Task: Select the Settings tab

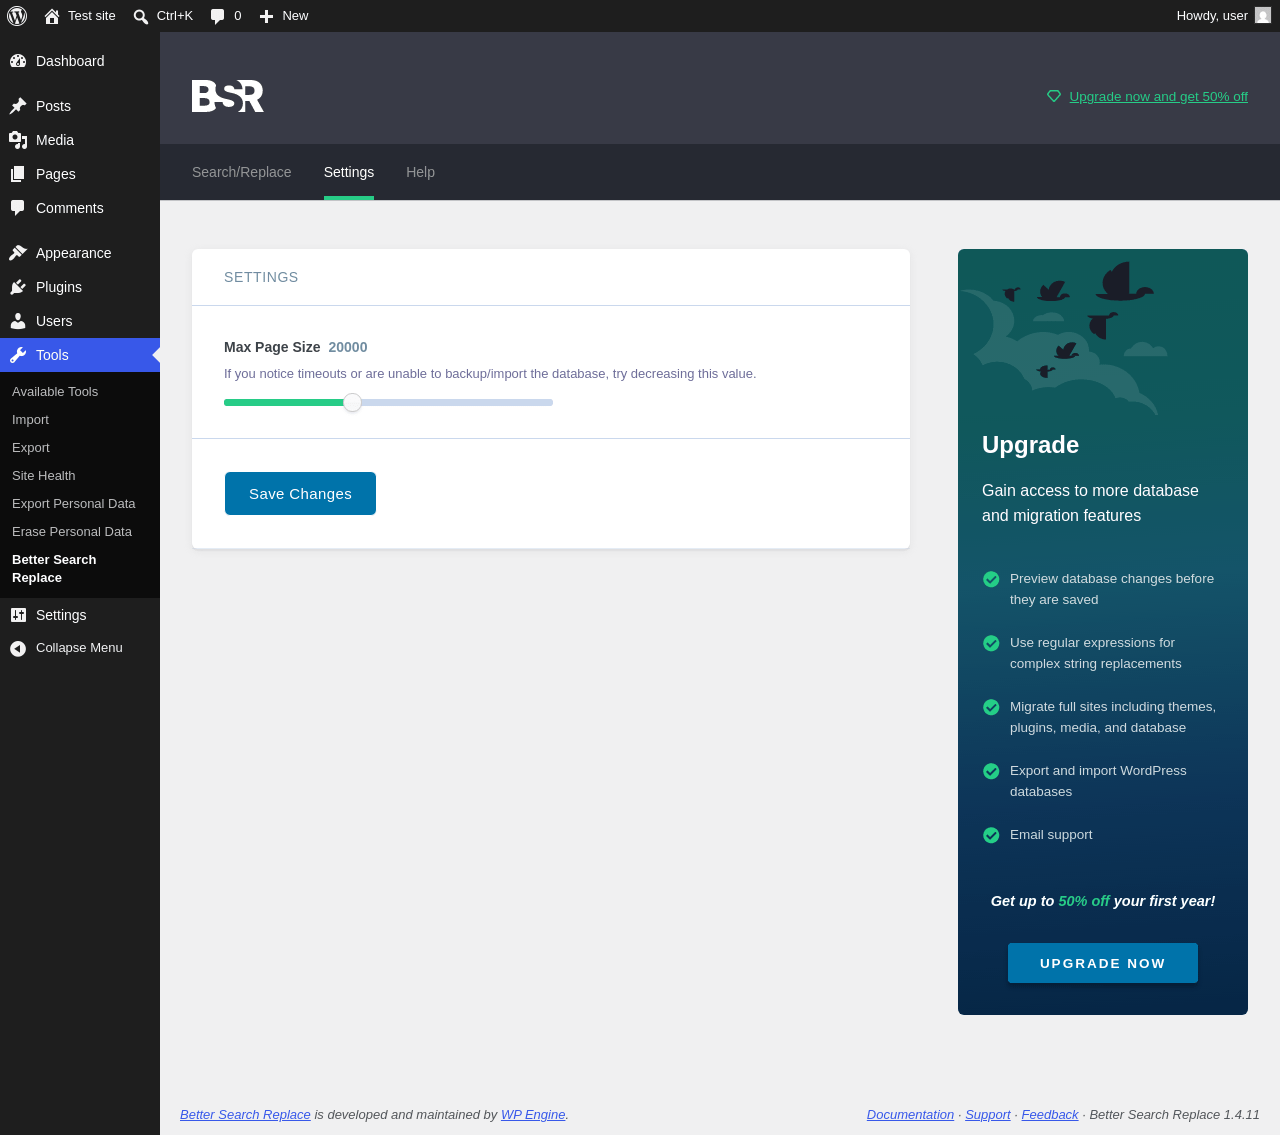Action: coord(349,172)
